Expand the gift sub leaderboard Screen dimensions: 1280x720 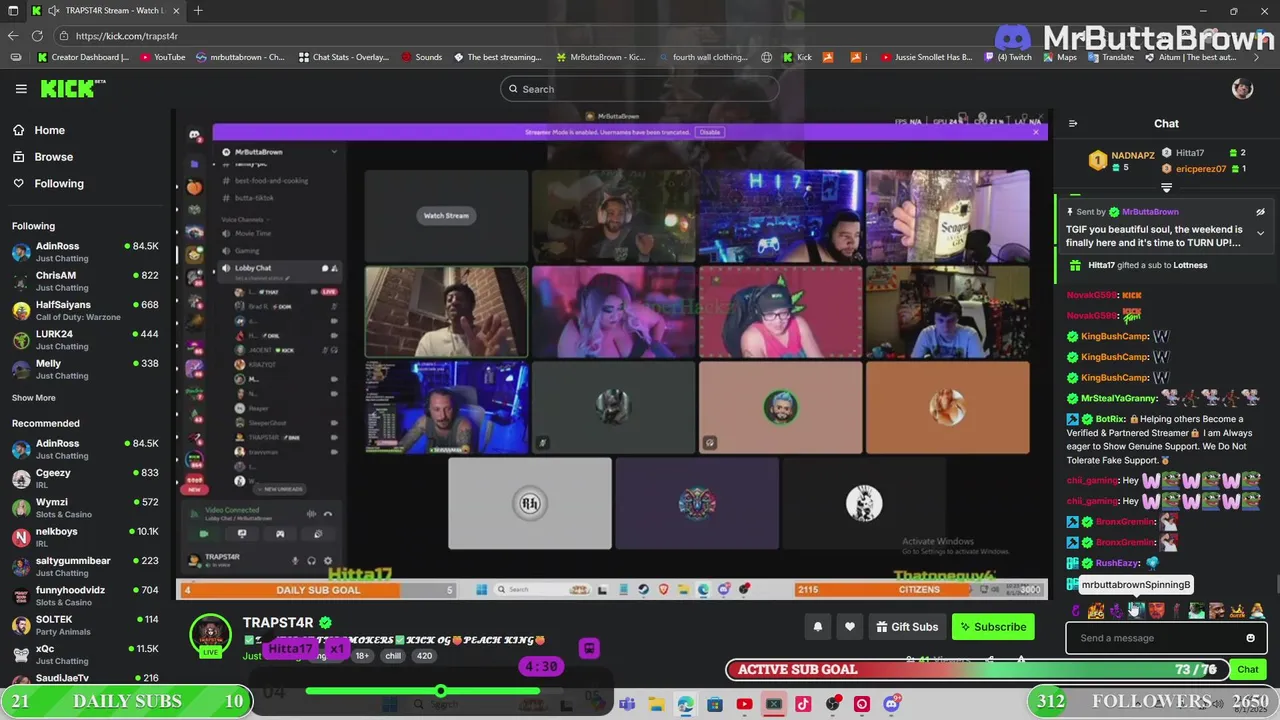tap(1166, 188)
